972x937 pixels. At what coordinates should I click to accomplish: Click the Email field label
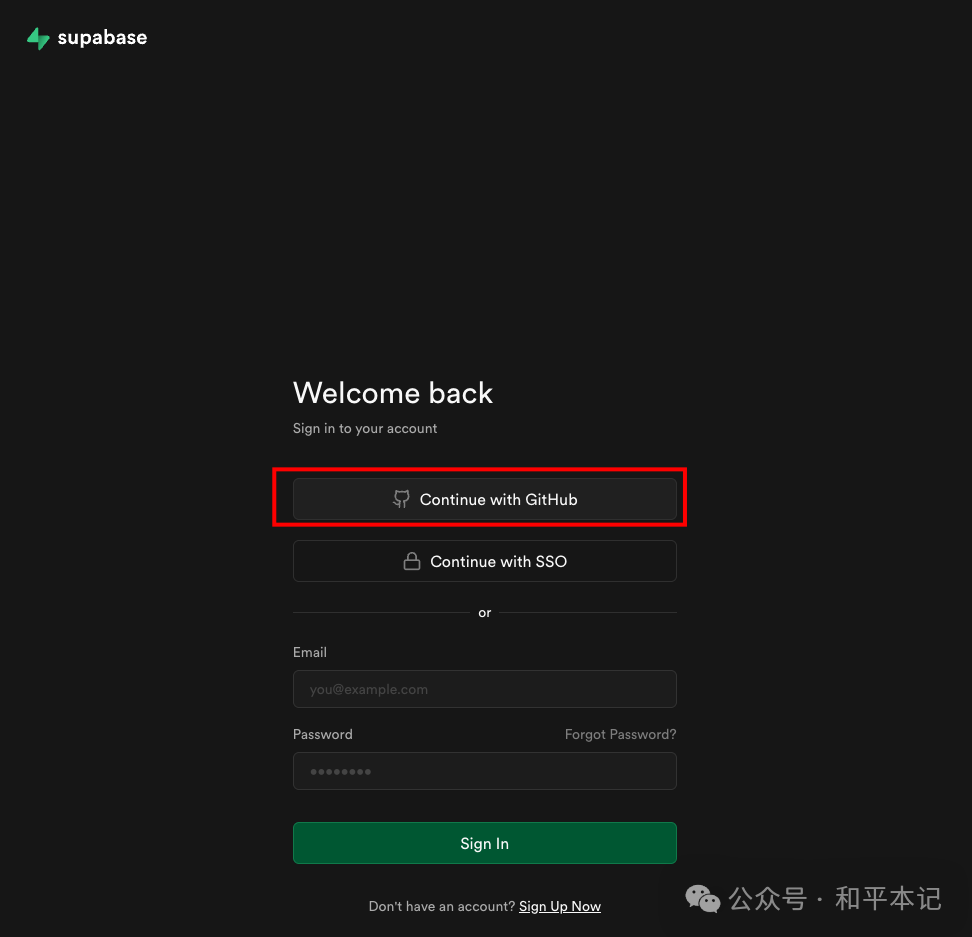(x=309, y=652)
